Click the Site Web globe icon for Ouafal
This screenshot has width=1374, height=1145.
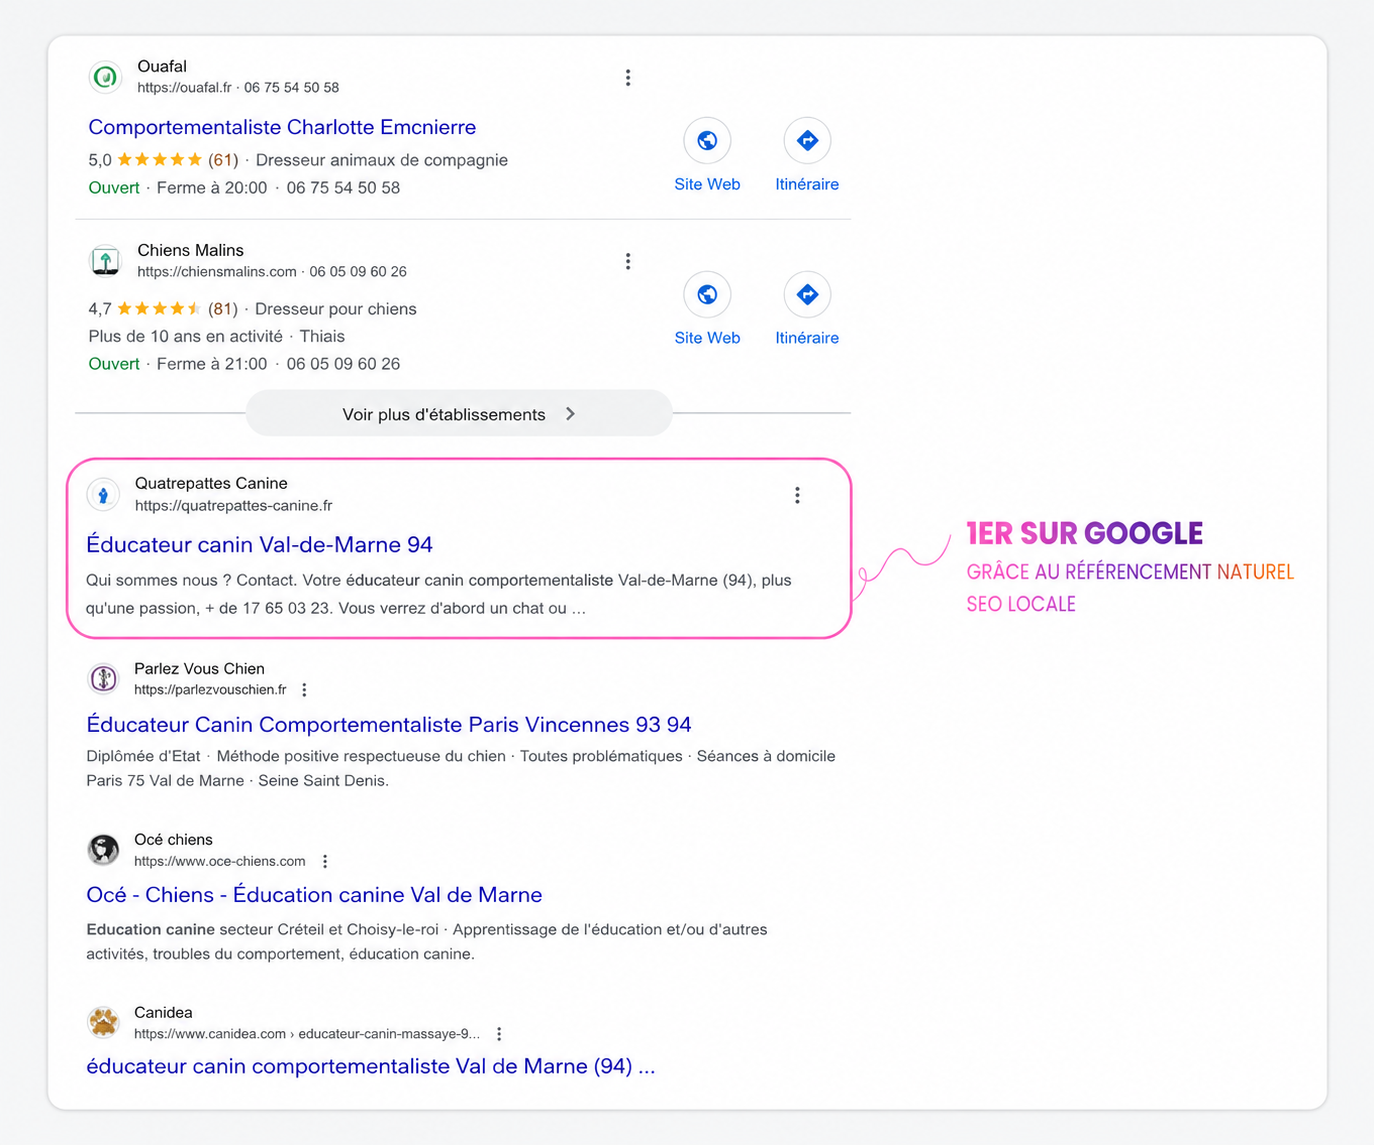point(707,141)
